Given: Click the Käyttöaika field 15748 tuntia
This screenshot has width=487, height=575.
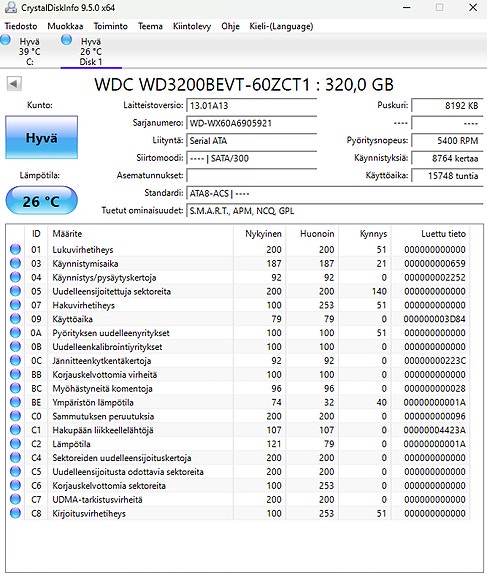Looking at the screenshot, I should coord(447,176).
